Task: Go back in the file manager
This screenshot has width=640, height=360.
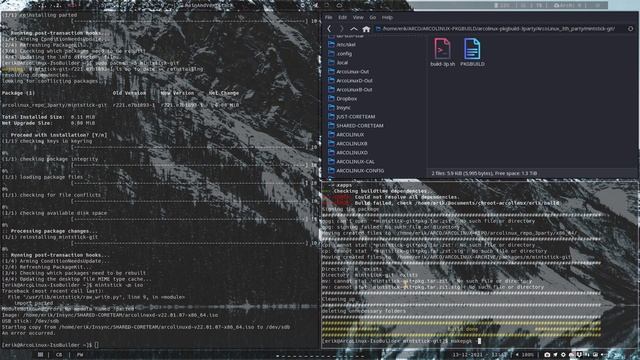Action: [329, 29]
